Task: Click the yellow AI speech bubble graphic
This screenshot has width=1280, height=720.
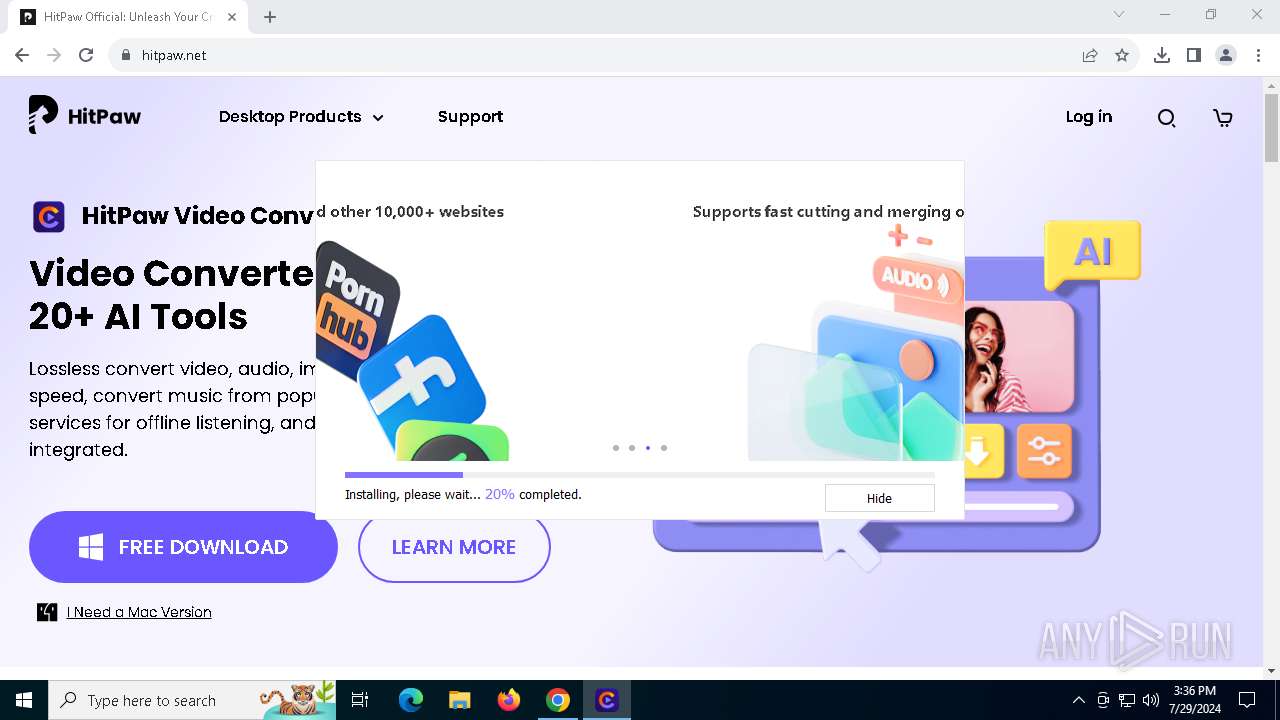Action: (1093, 253)
